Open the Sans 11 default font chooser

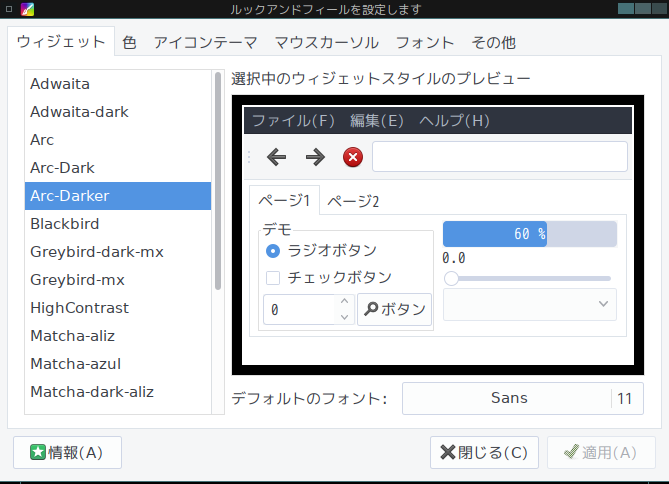coord(523,398)
